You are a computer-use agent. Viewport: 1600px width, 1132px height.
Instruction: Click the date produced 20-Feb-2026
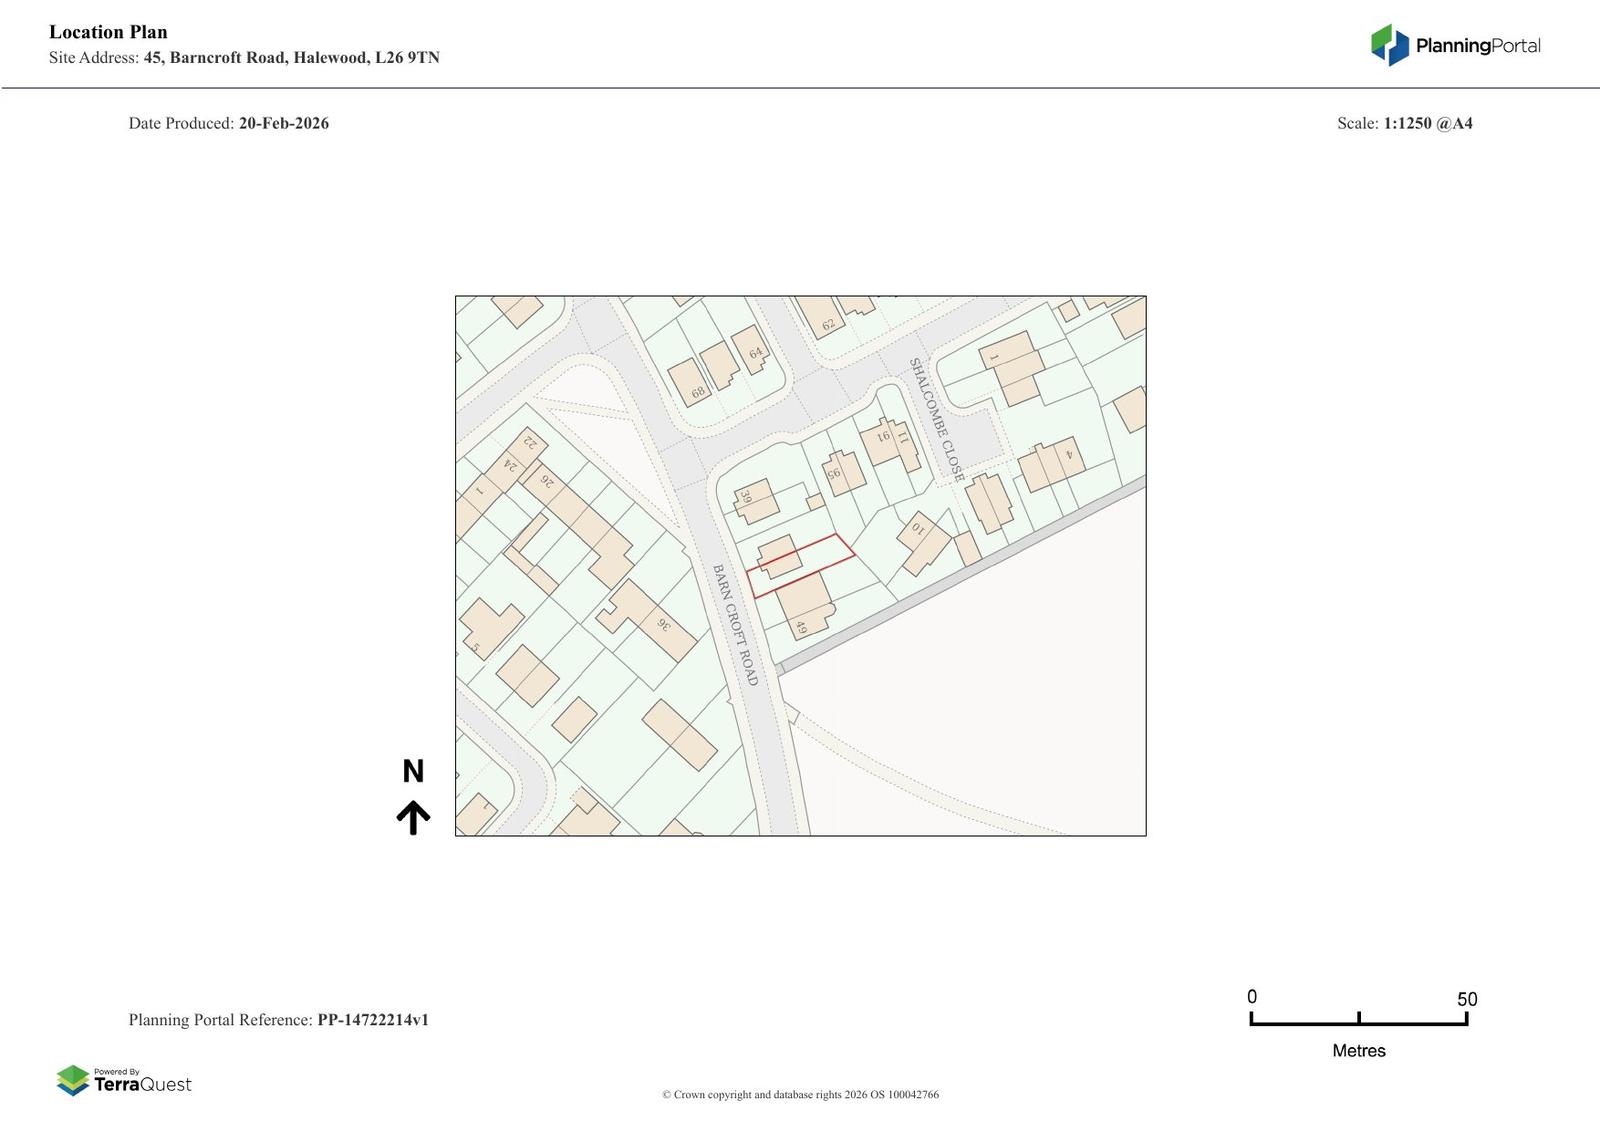(283, 123)
